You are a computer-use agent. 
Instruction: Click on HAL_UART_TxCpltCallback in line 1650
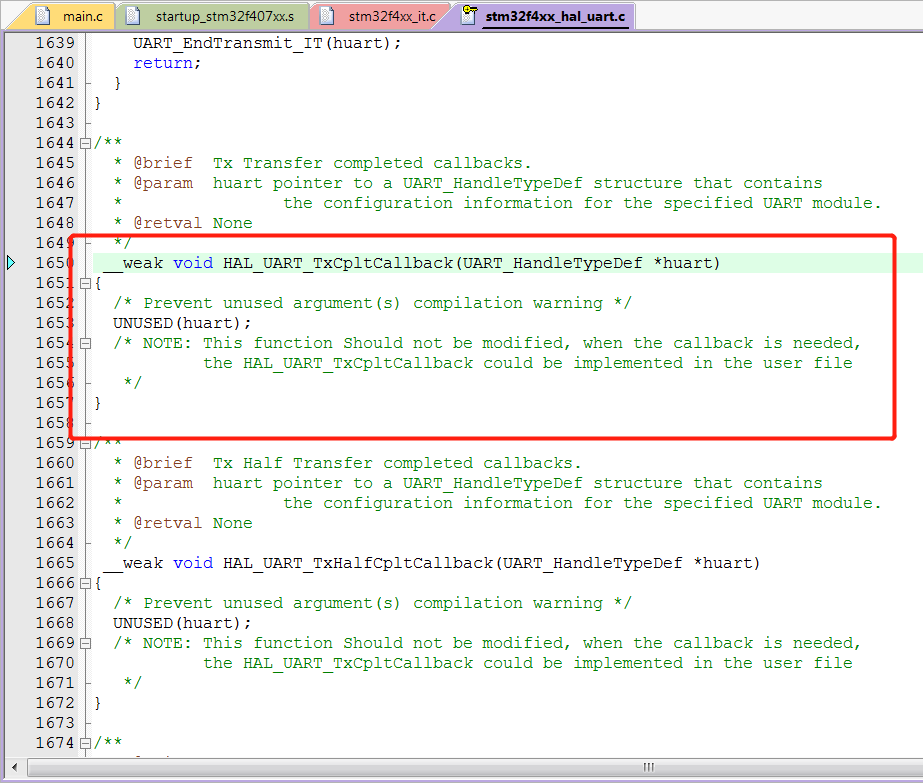338,263
